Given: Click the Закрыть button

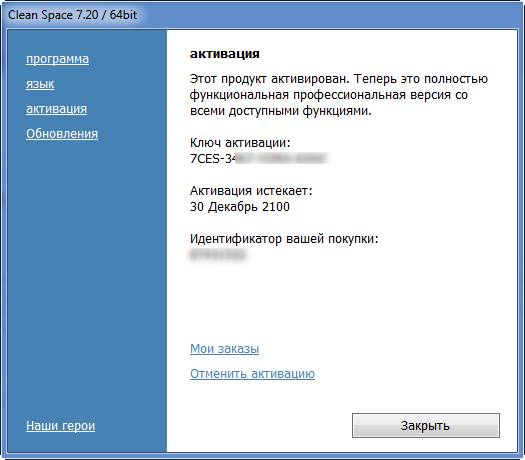Looking at the screenshot, I should tap(426, 426).
